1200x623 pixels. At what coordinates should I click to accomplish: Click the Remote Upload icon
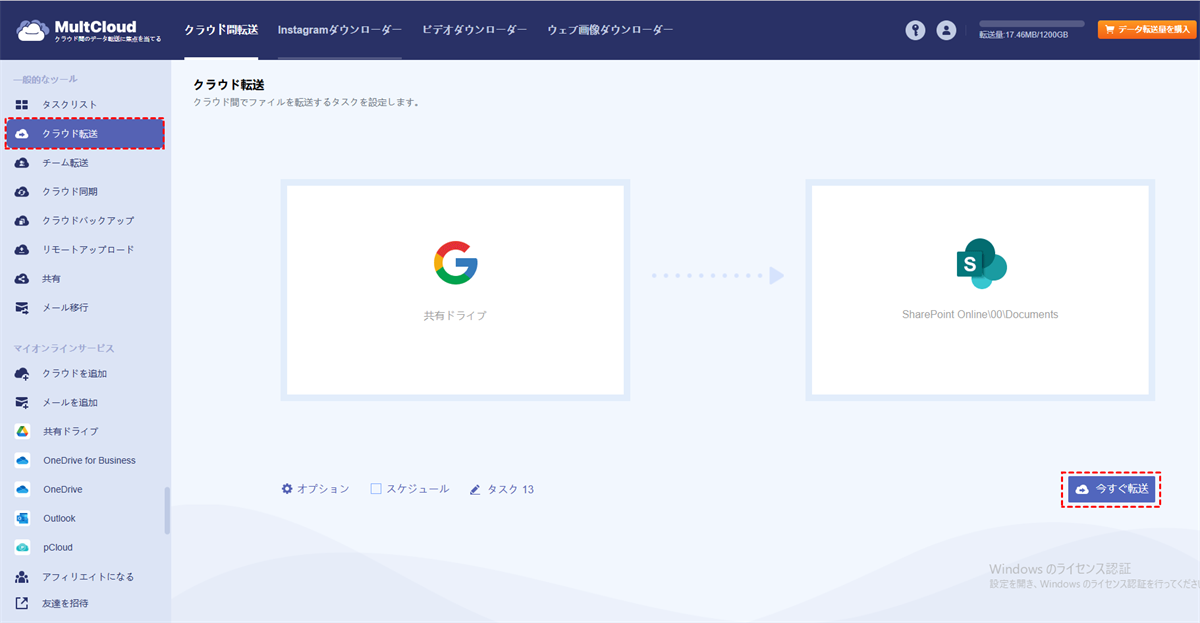click(22, 249)
